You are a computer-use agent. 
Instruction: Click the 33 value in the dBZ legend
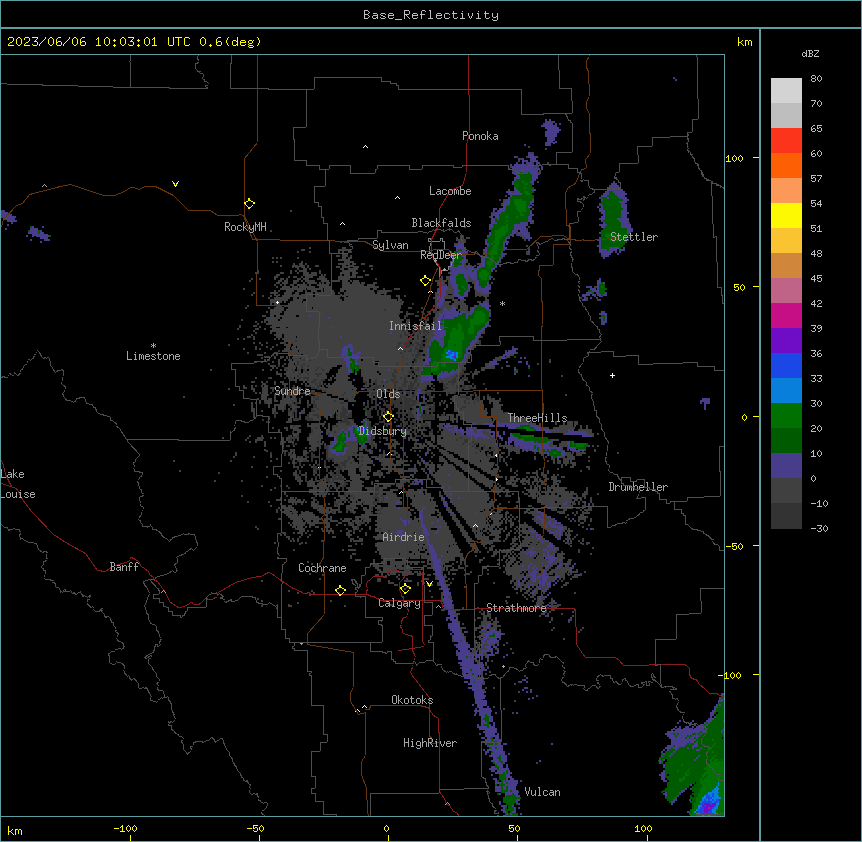(816, 378)
